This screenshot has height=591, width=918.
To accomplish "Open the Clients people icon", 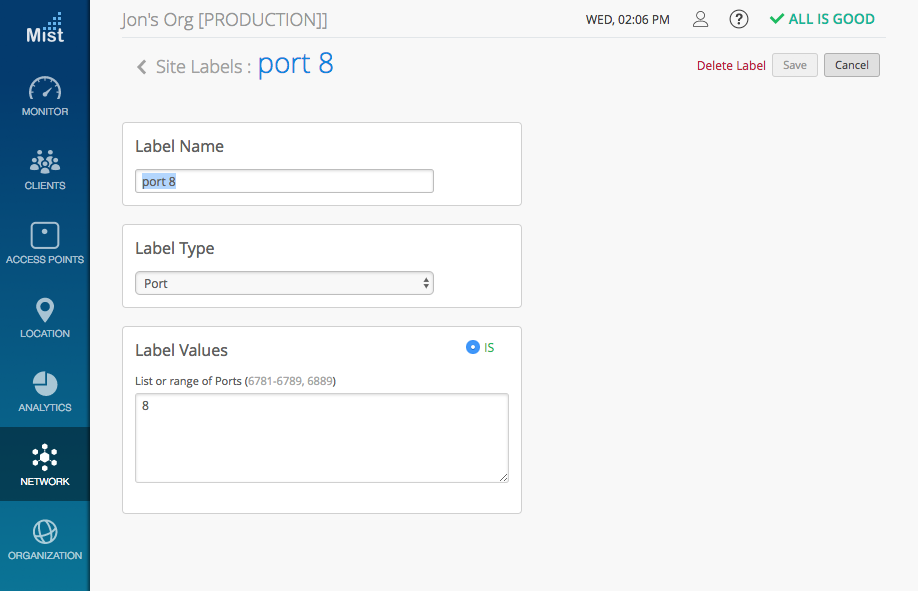I will (x=45, y=162).
